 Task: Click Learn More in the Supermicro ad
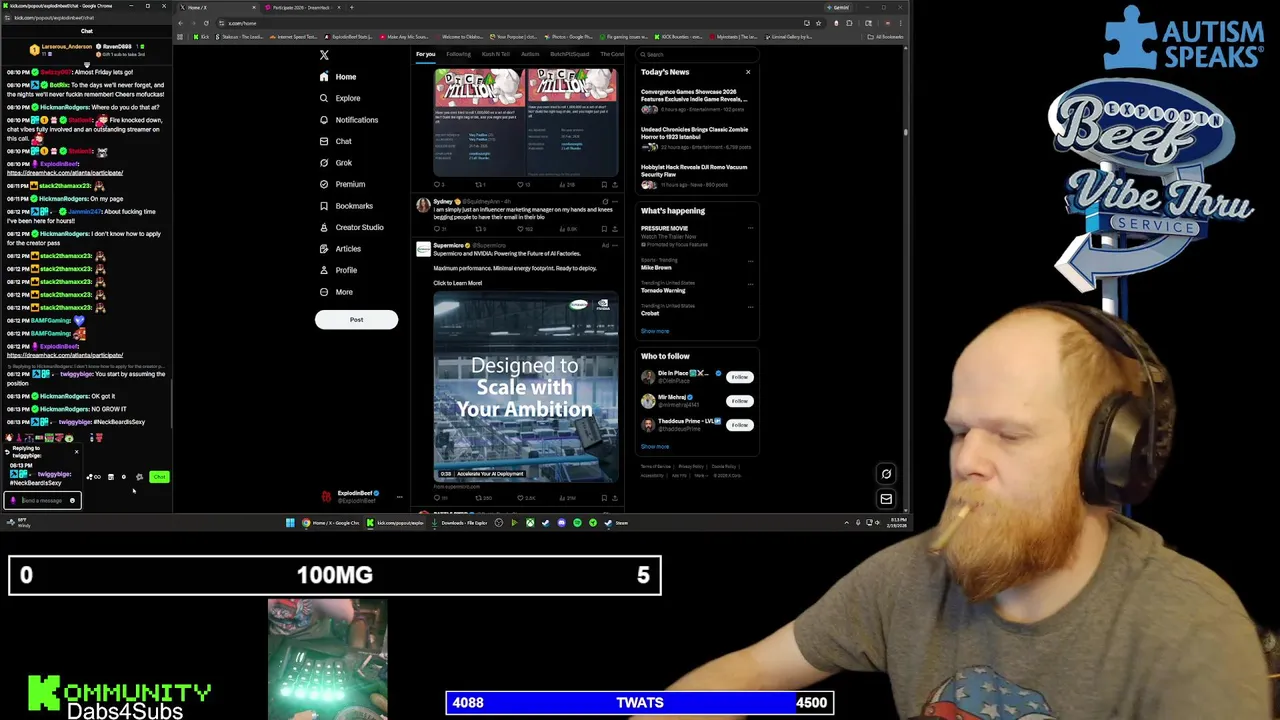click(458, 283)
